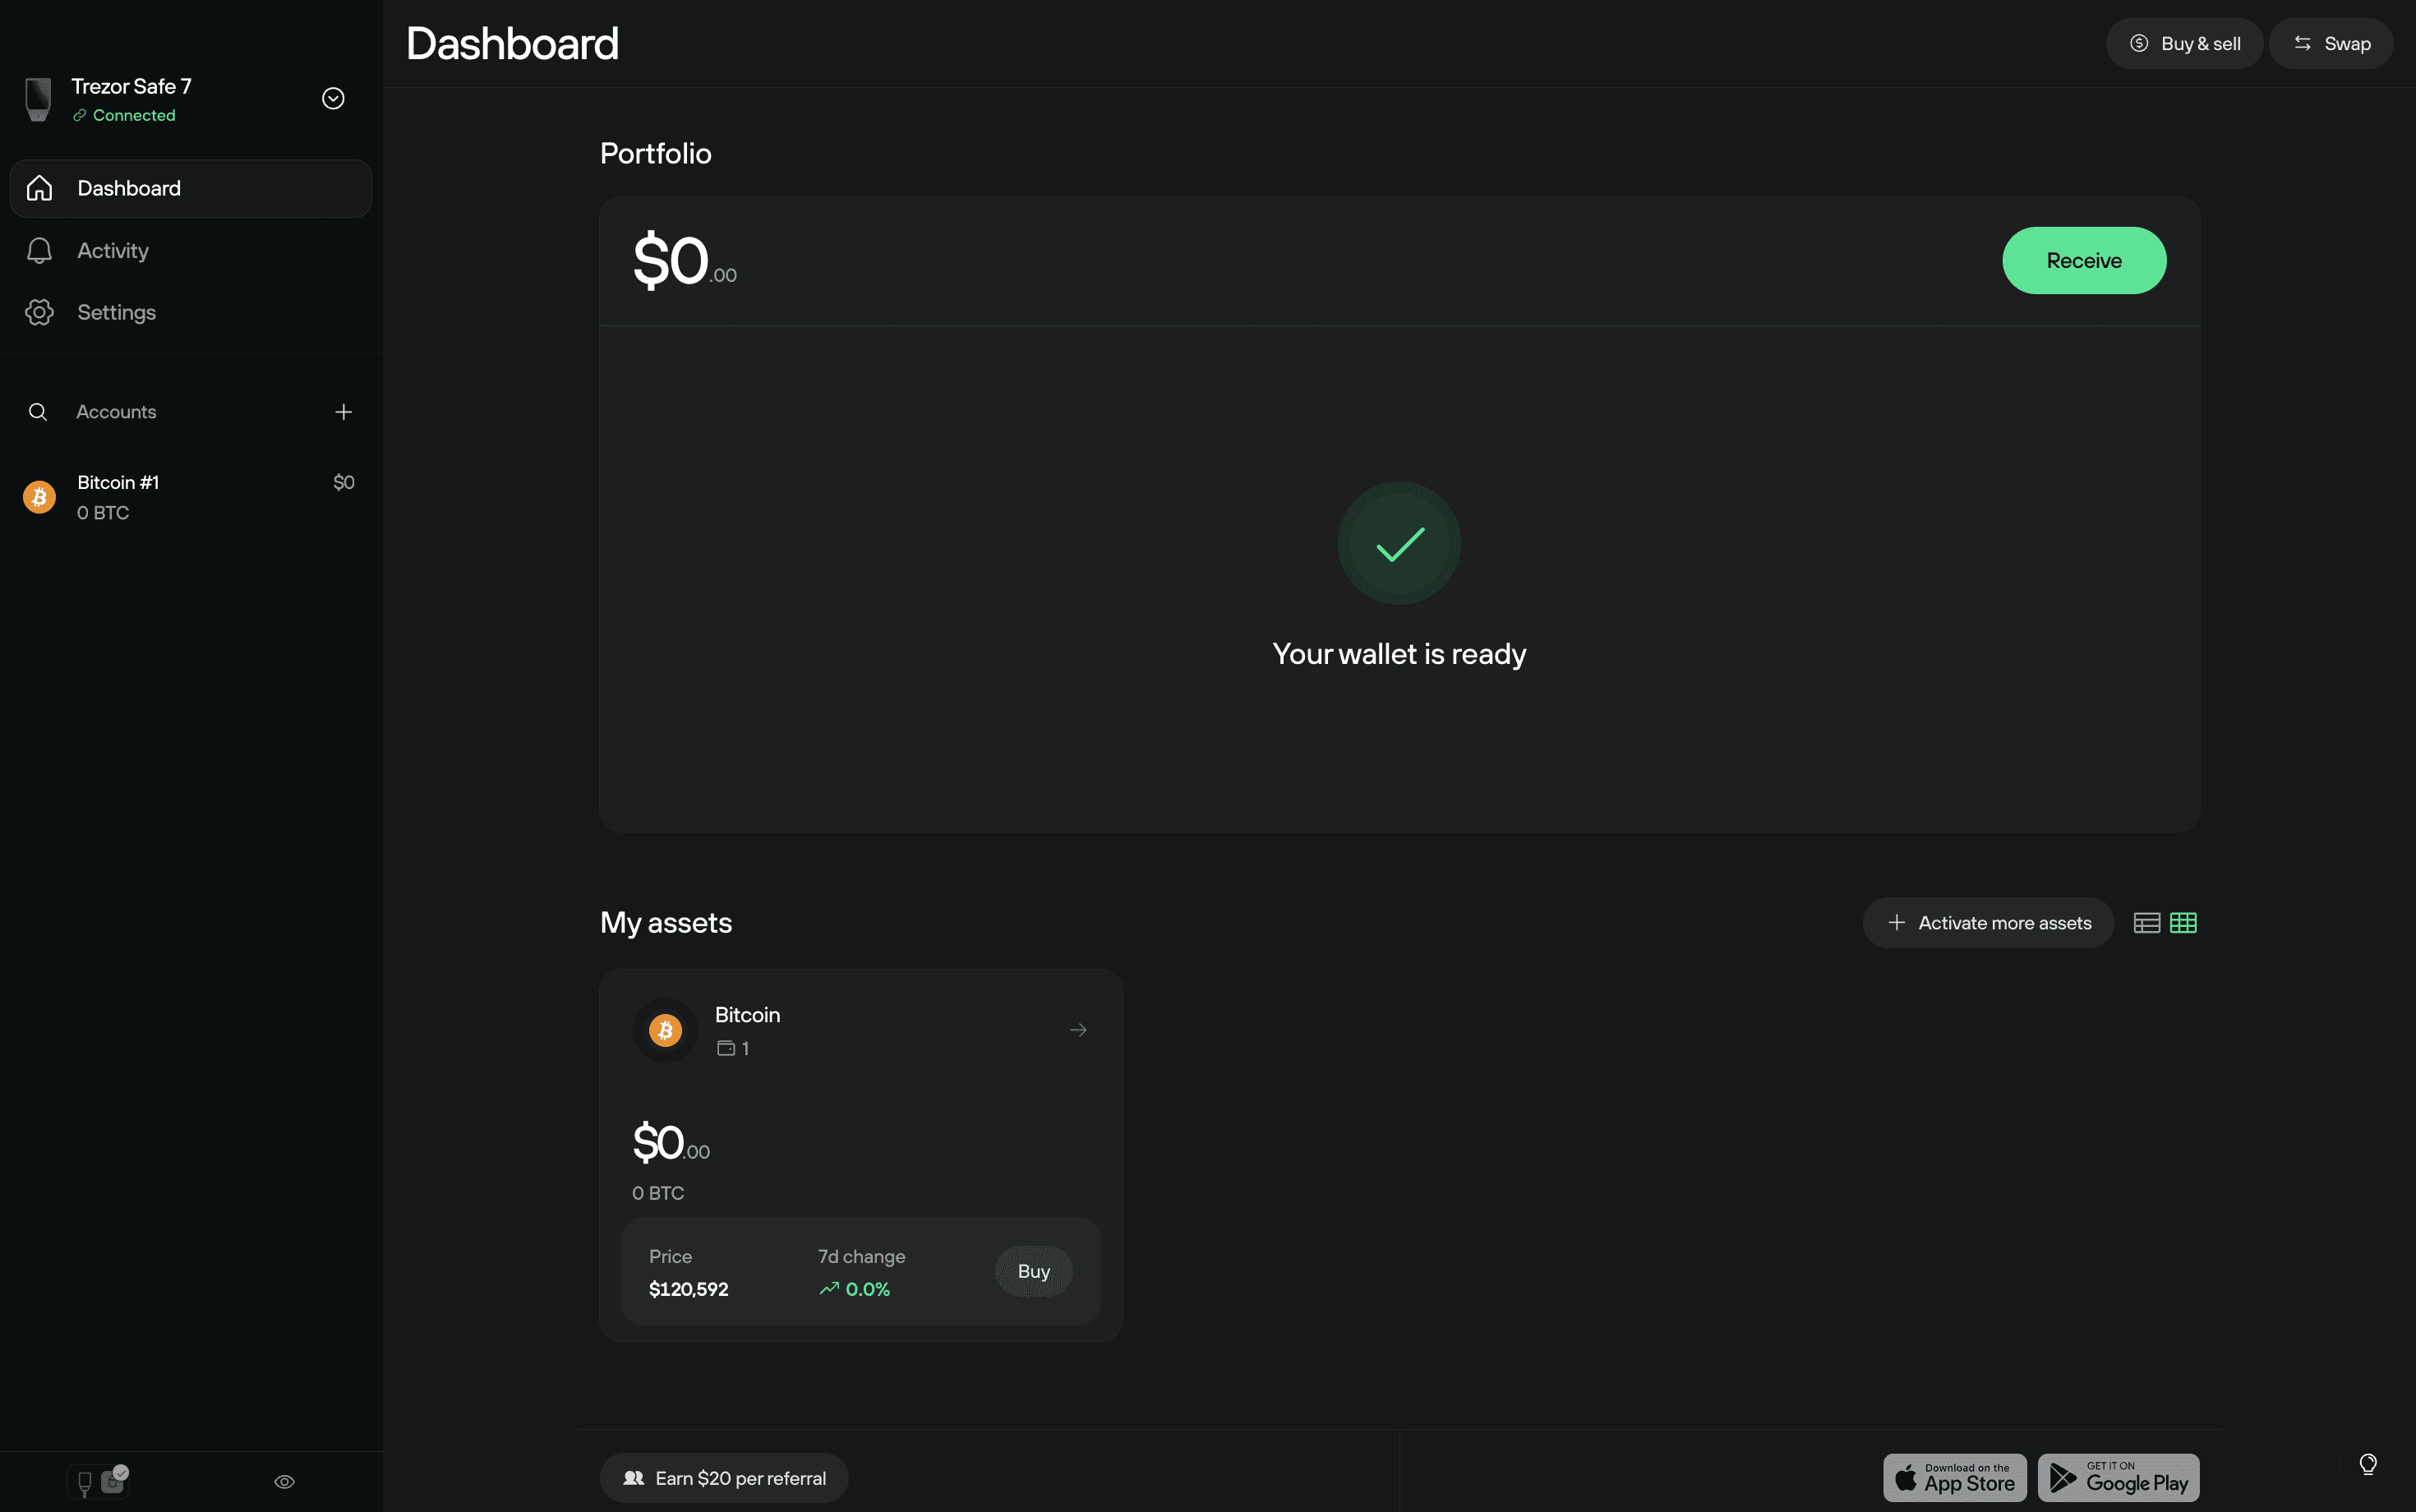
Task: Go to the Activity section
Action: [113, 251]
